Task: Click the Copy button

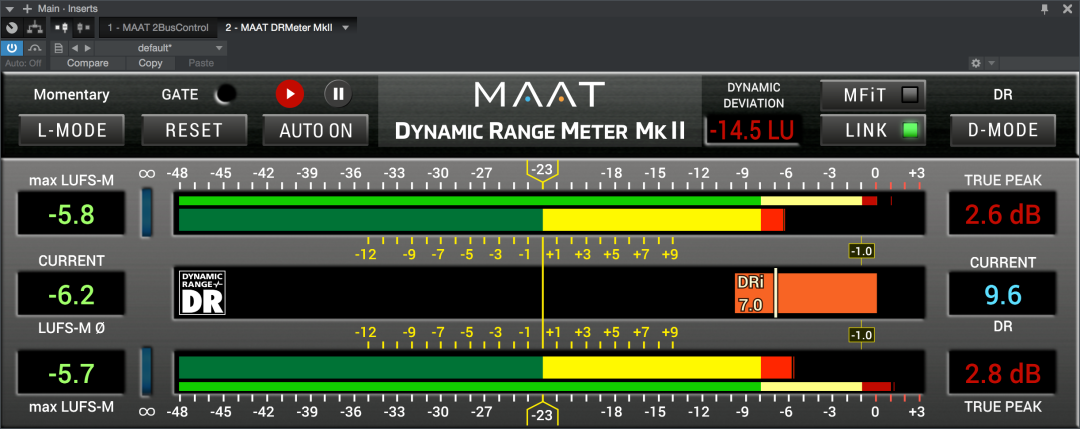Action: point(150,63)
